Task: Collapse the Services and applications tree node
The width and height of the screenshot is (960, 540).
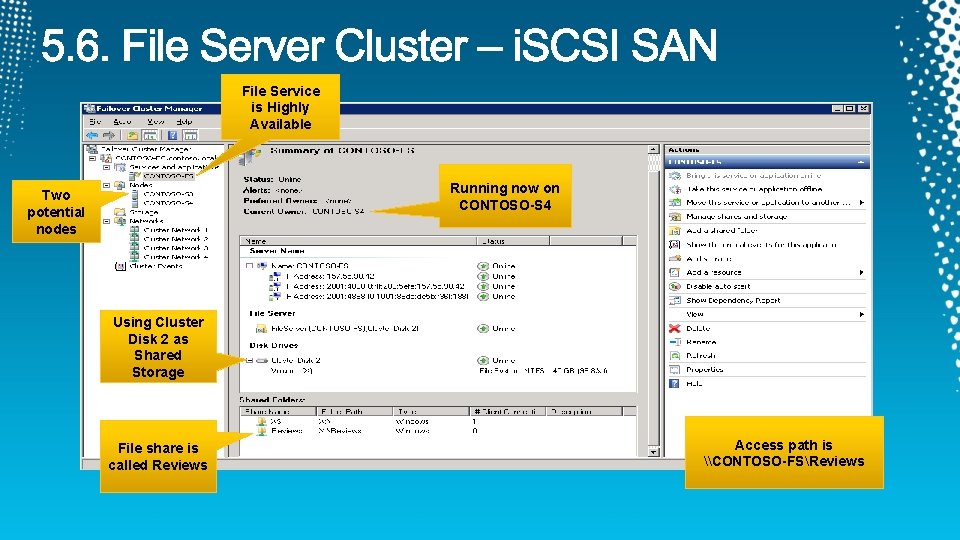Action: point(106,167)
